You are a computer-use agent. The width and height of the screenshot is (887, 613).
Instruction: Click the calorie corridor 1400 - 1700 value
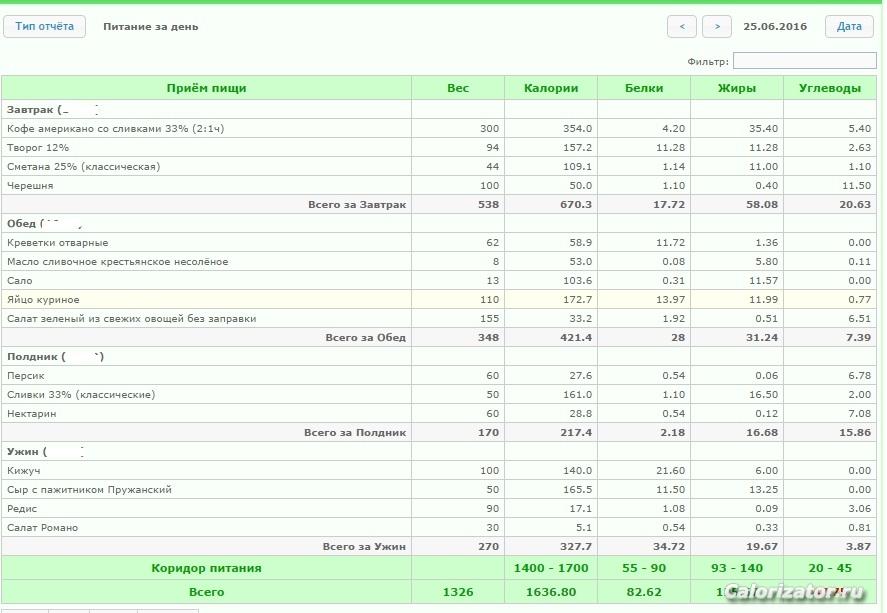coord(551,568)
